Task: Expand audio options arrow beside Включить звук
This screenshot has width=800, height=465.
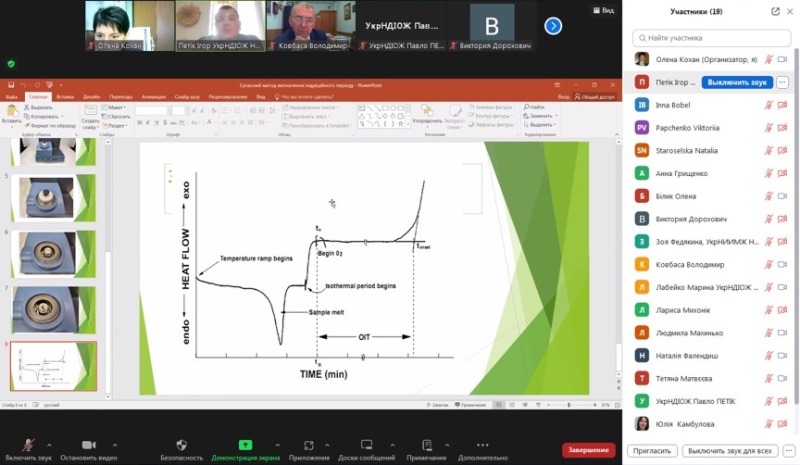Action: (x=49, y=445)
